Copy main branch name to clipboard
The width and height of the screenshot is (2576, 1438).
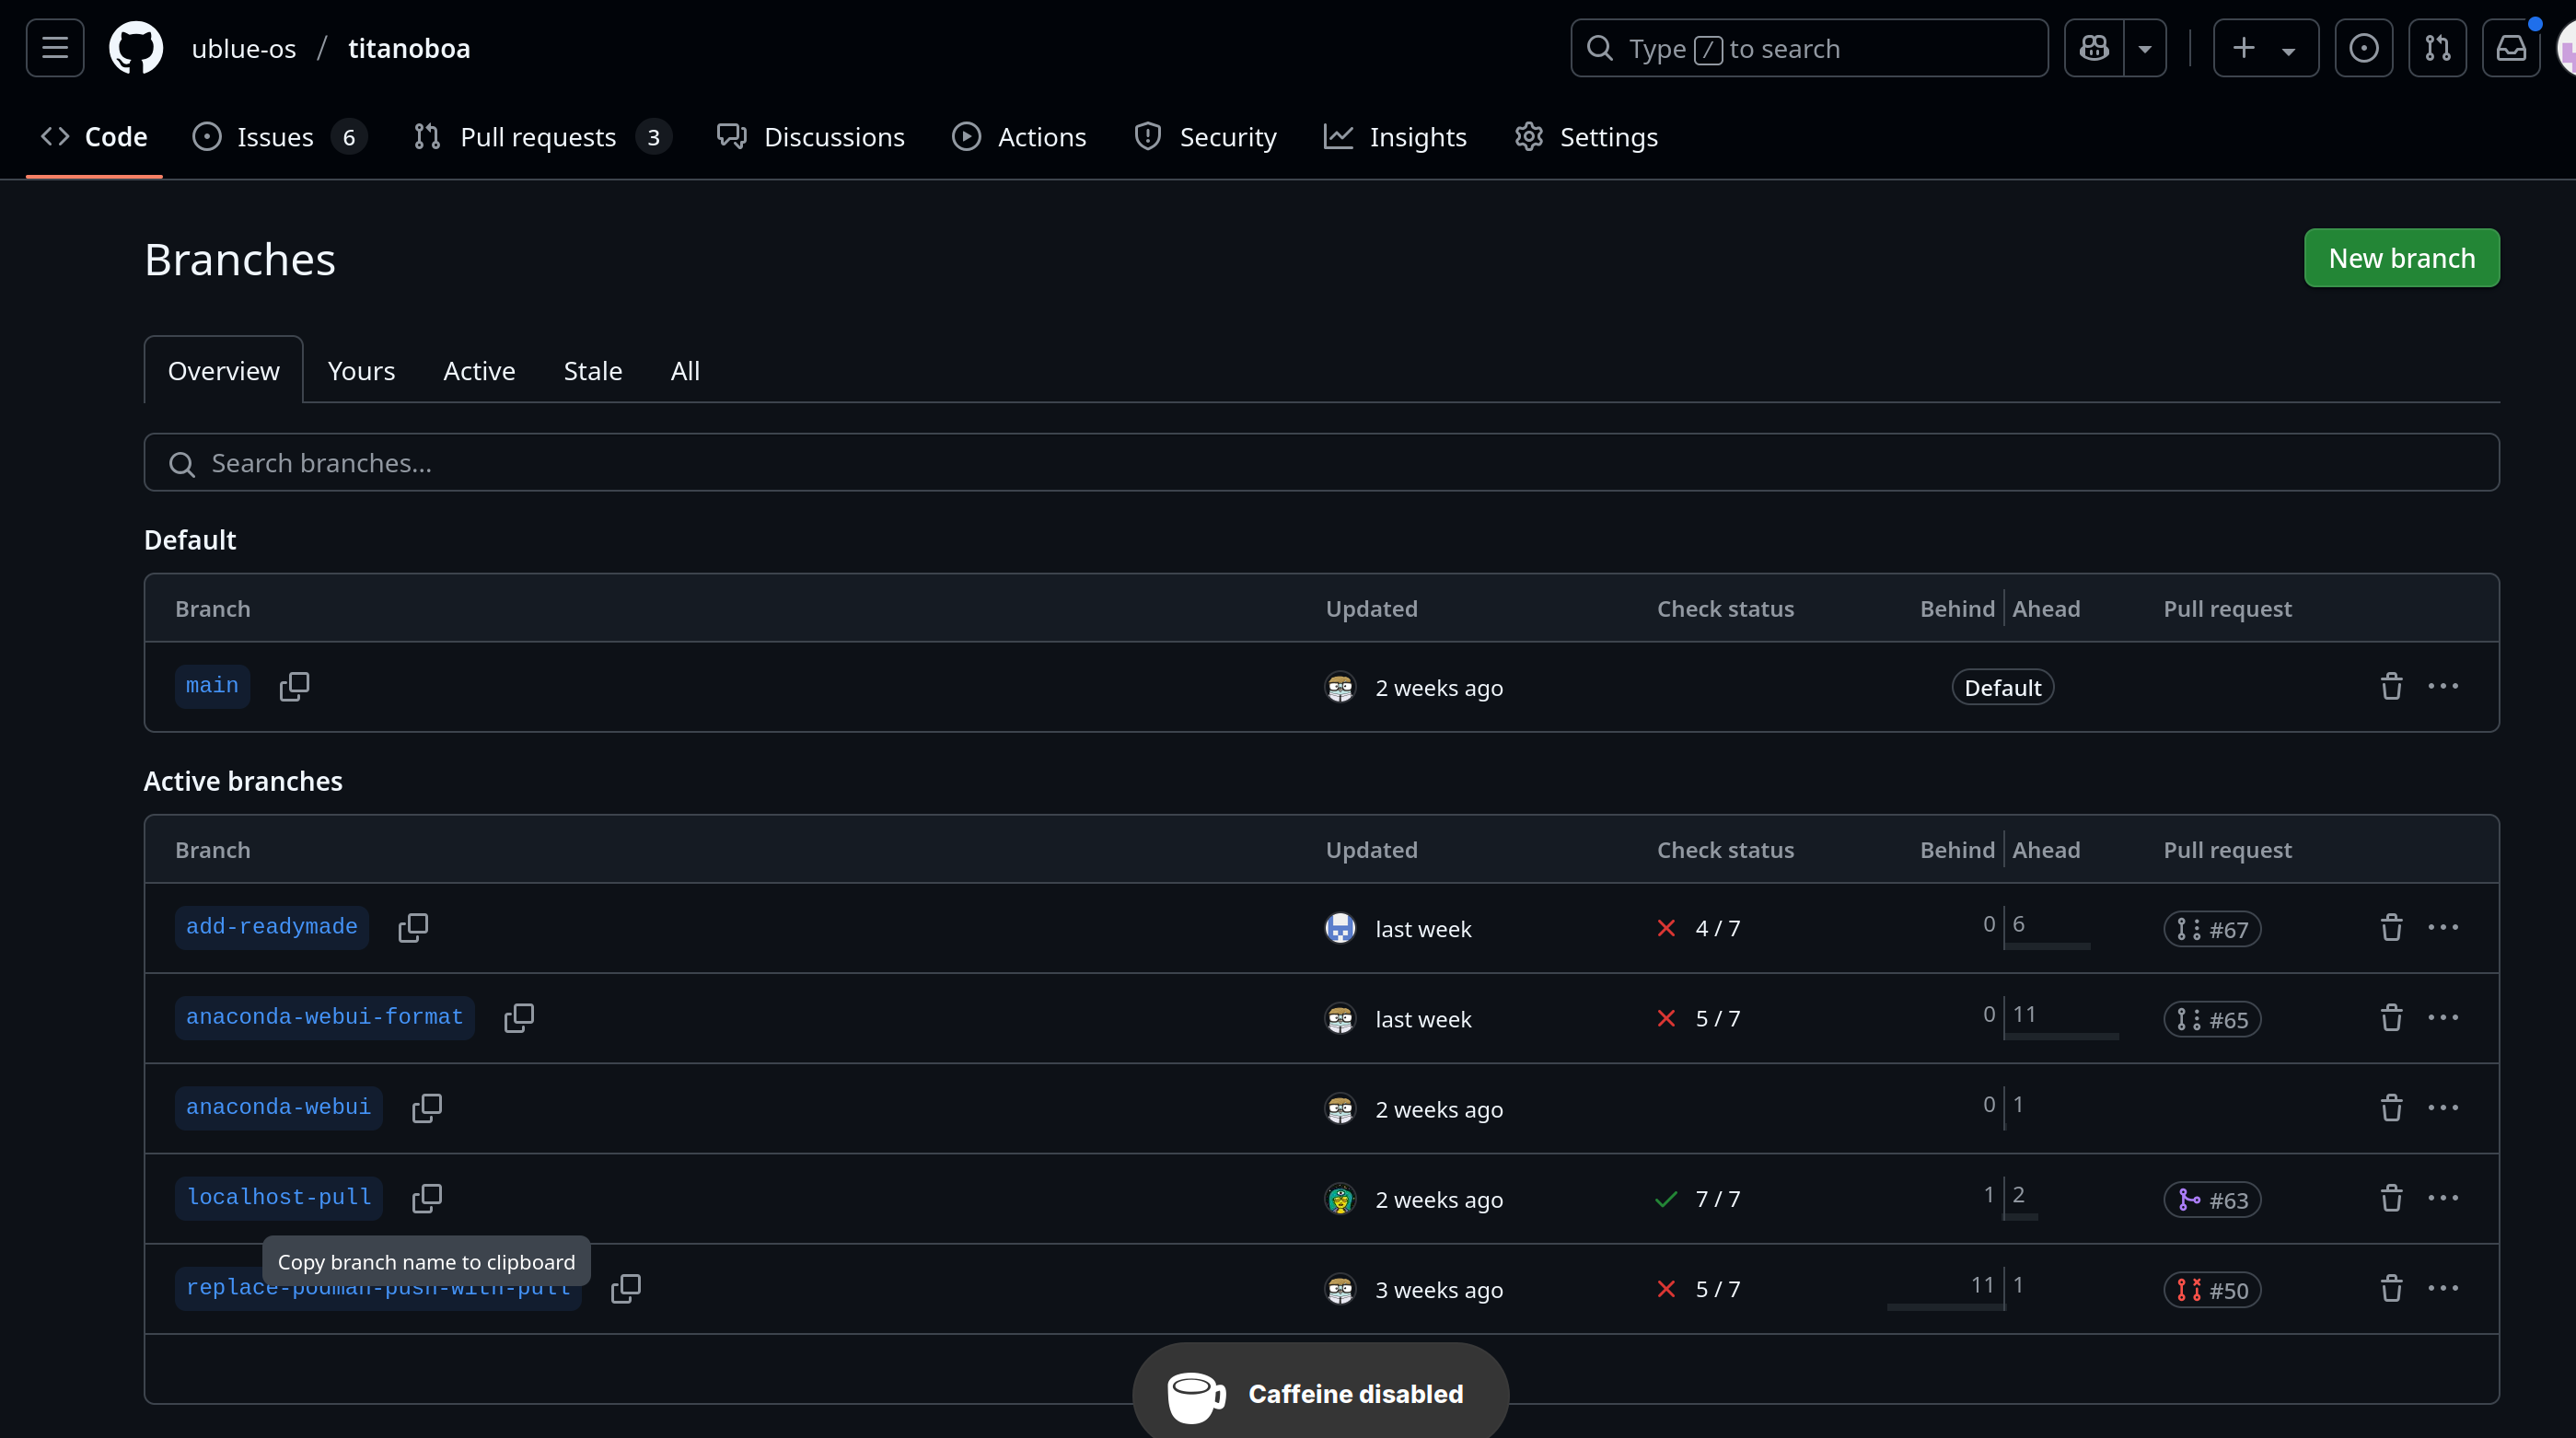(294, 686)
